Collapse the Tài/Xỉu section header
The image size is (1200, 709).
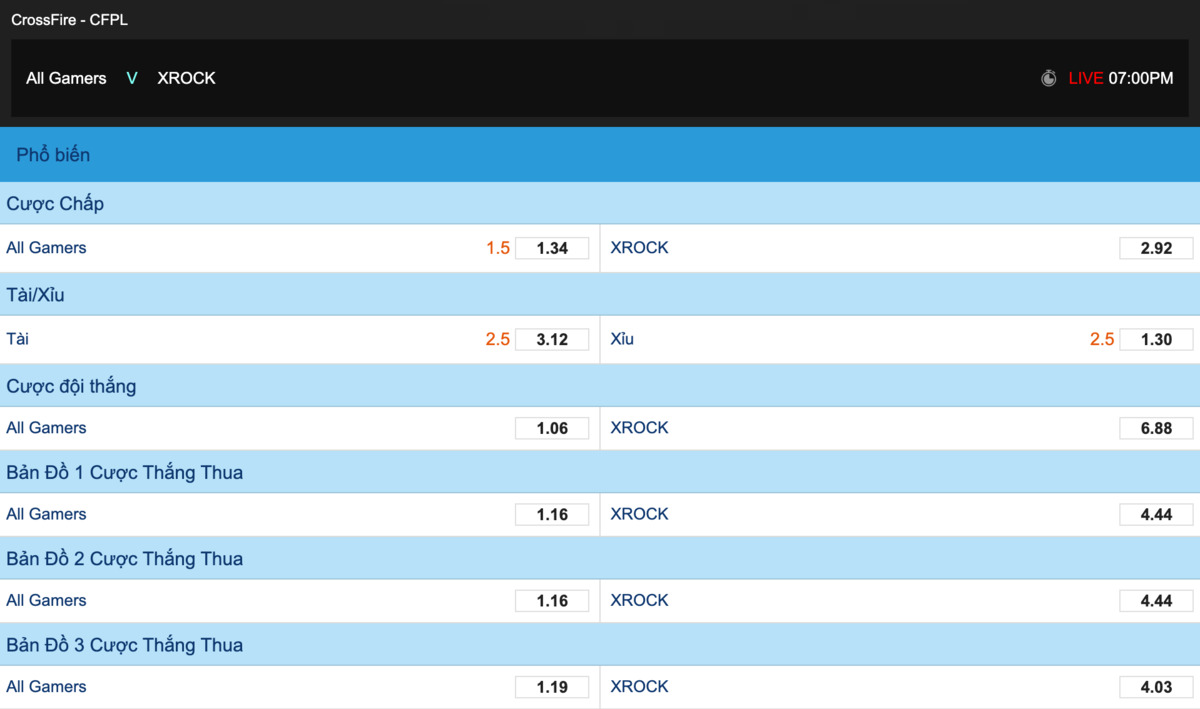(x=36, y=295)
